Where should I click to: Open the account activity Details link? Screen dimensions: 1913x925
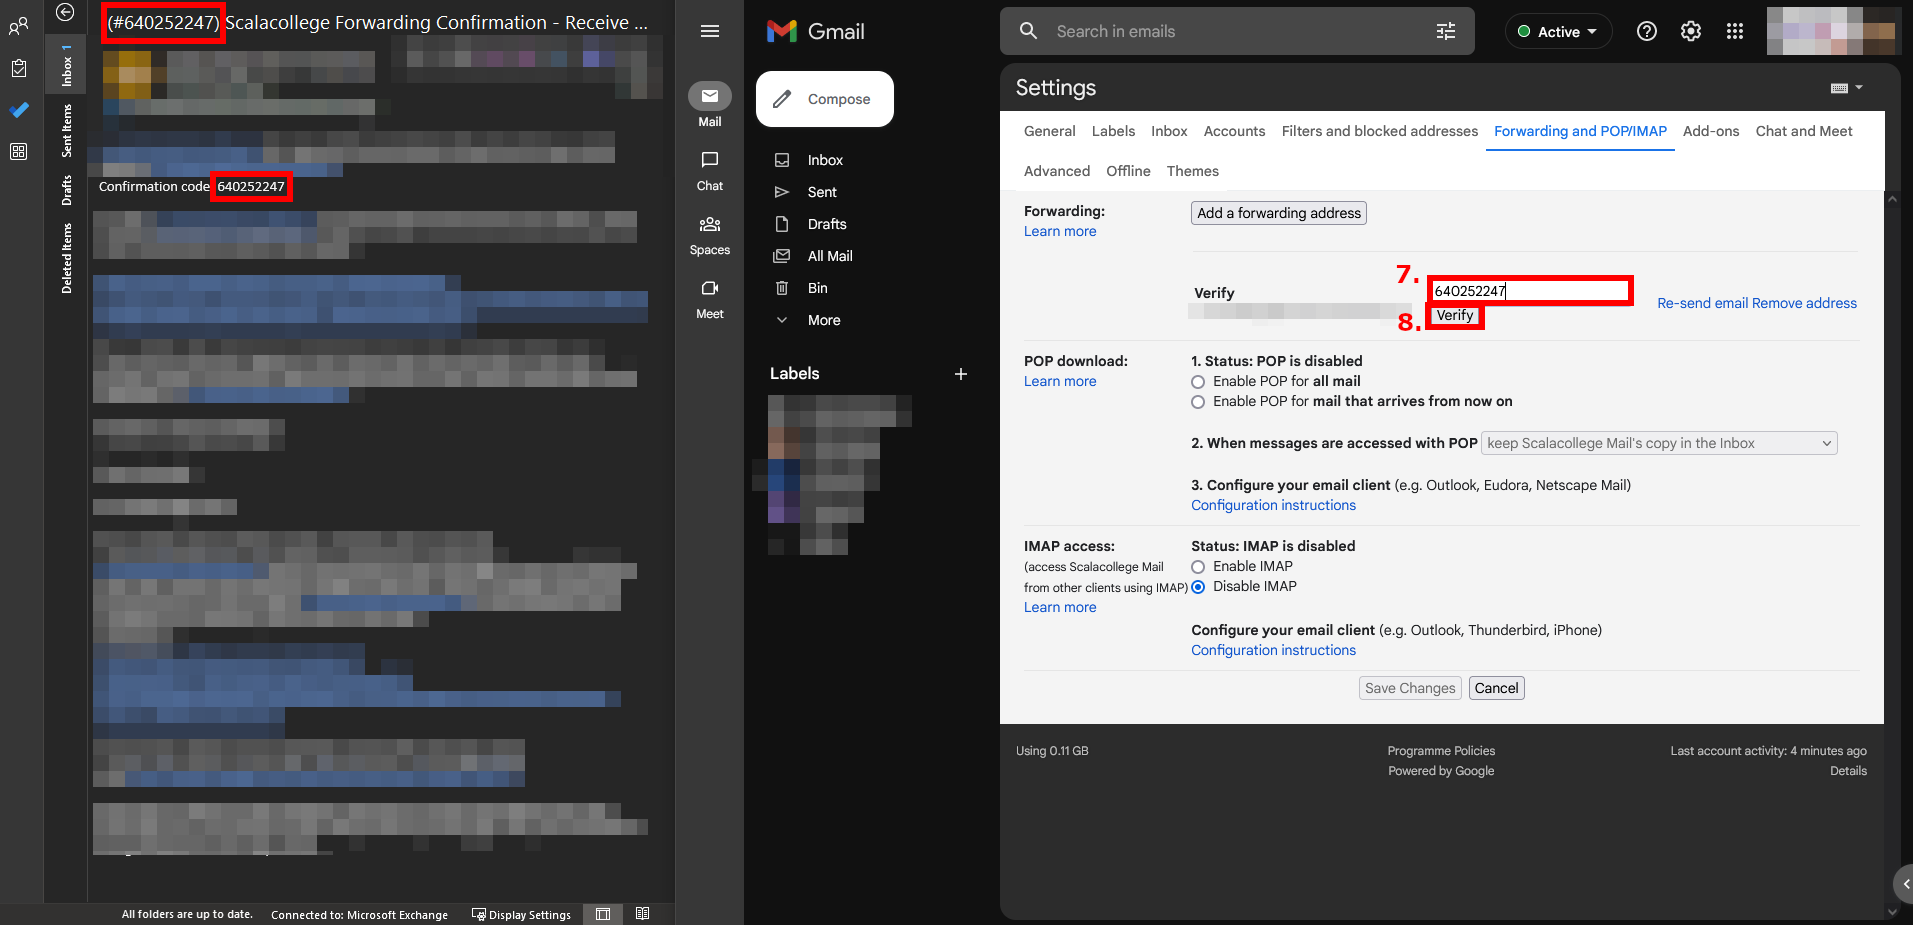pyautogui.click(x=1848, y=771)
